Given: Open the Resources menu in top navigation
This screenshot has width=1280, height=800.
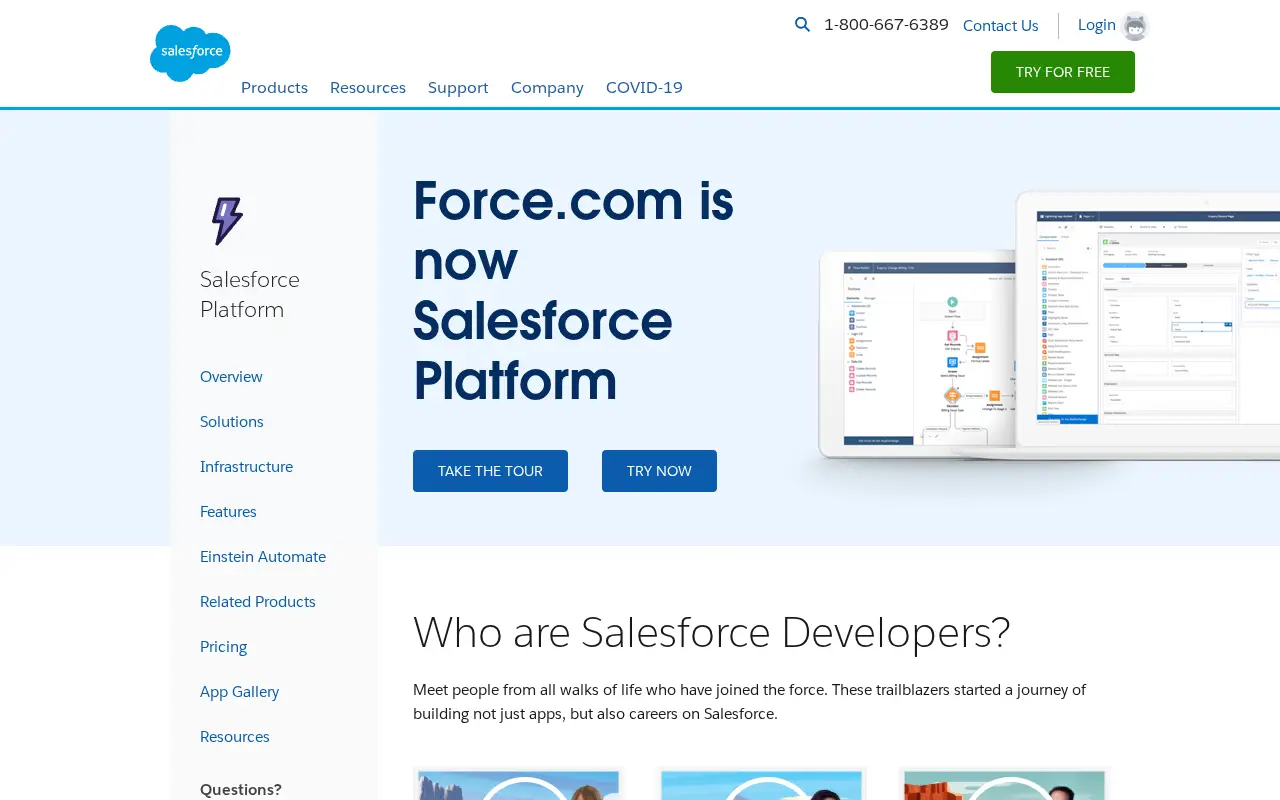Looking at the screenshot, I should pos(368,87).
